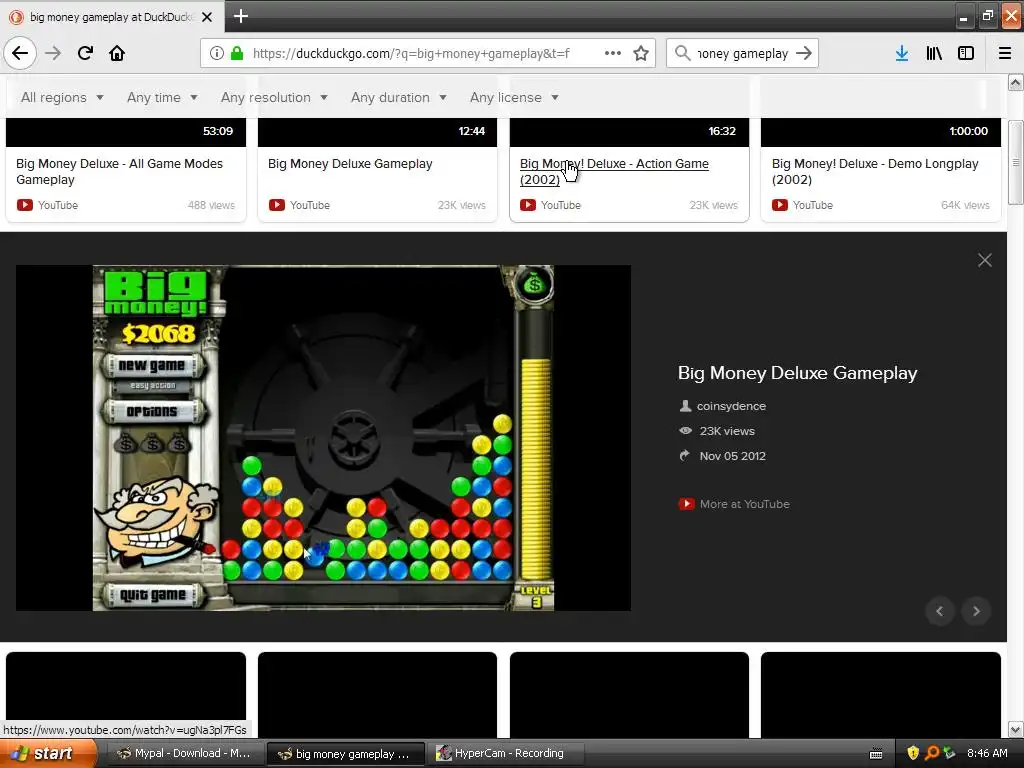The height and width of the screenshot is (768, 1024).
Task: Play the Big Money game video preview
Action: pyautogui.click(x=323, y=438)
